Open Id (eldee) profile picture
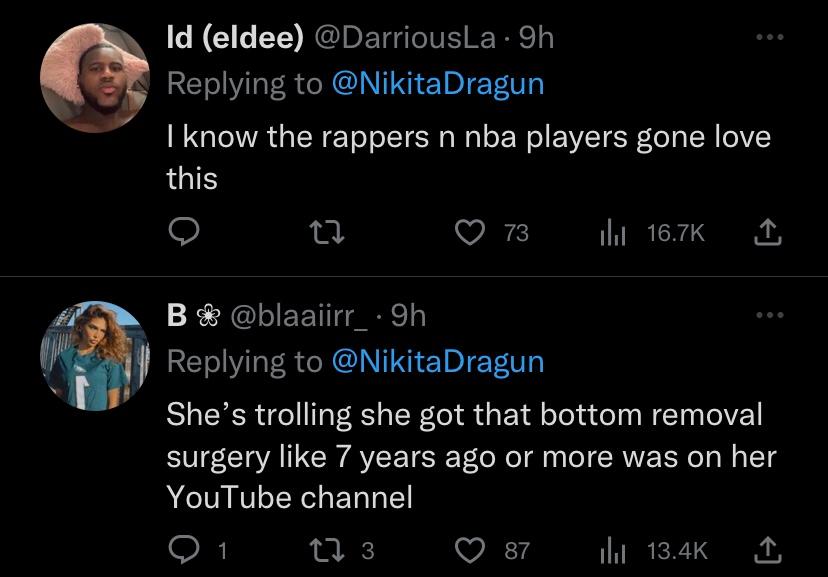 93,78
